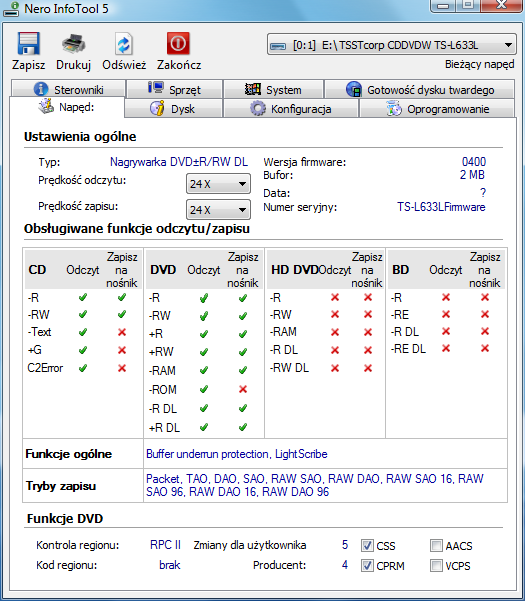This screenshot has width=525, height=601.
Task: Click the Zapisz floppy disk icon
Action: [28, 43]
